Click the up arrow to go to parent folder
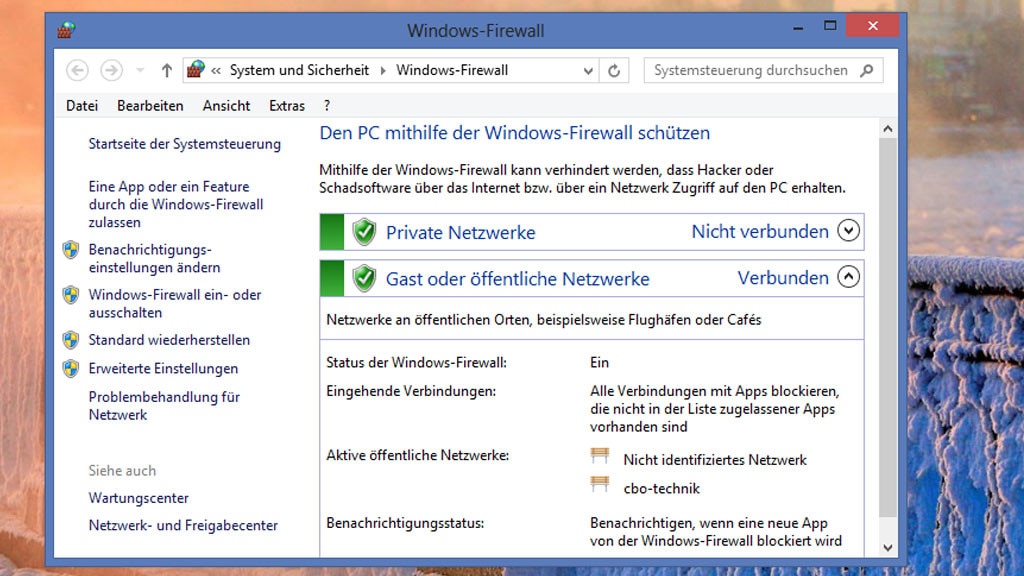This screenshot has height=576, width=1024. pos(165,70)
